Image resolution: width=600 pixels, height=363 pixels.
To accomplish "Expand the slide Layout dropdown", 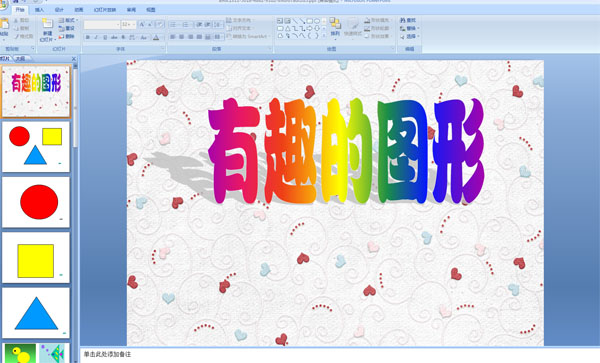I will (x=69, y=20).
